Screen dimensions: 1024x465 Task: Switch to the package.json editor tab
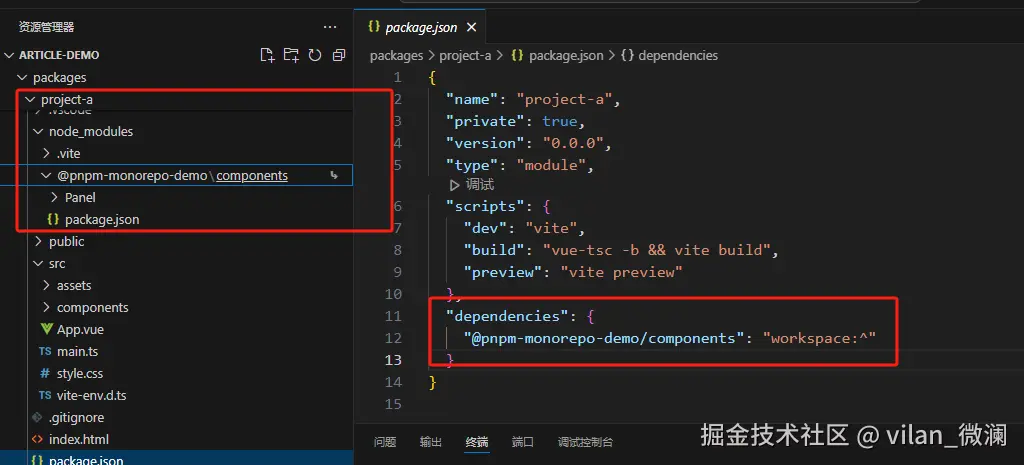click(x=421, y=27)
